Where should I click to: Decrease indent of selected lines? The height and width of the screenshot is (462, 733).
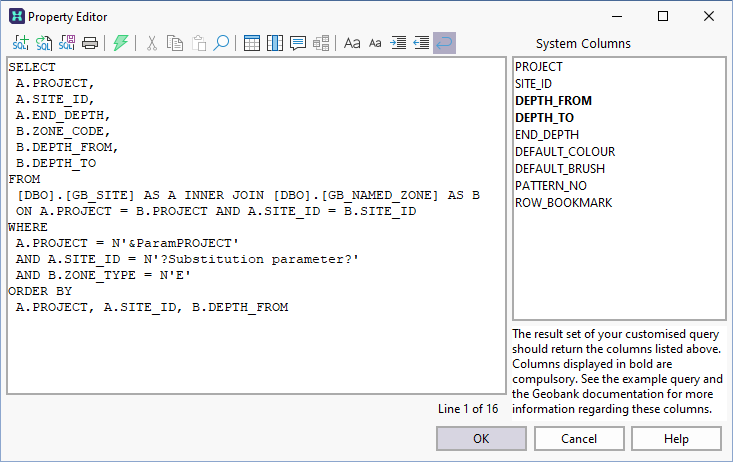tap(421, 43)
